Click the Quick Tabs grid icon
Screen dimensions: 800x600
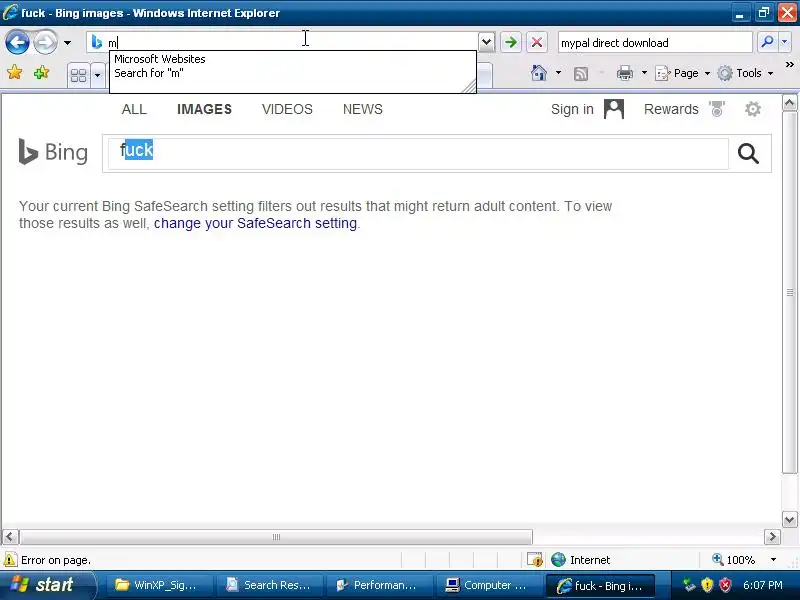pyautogui.click(x=79, y=76)
